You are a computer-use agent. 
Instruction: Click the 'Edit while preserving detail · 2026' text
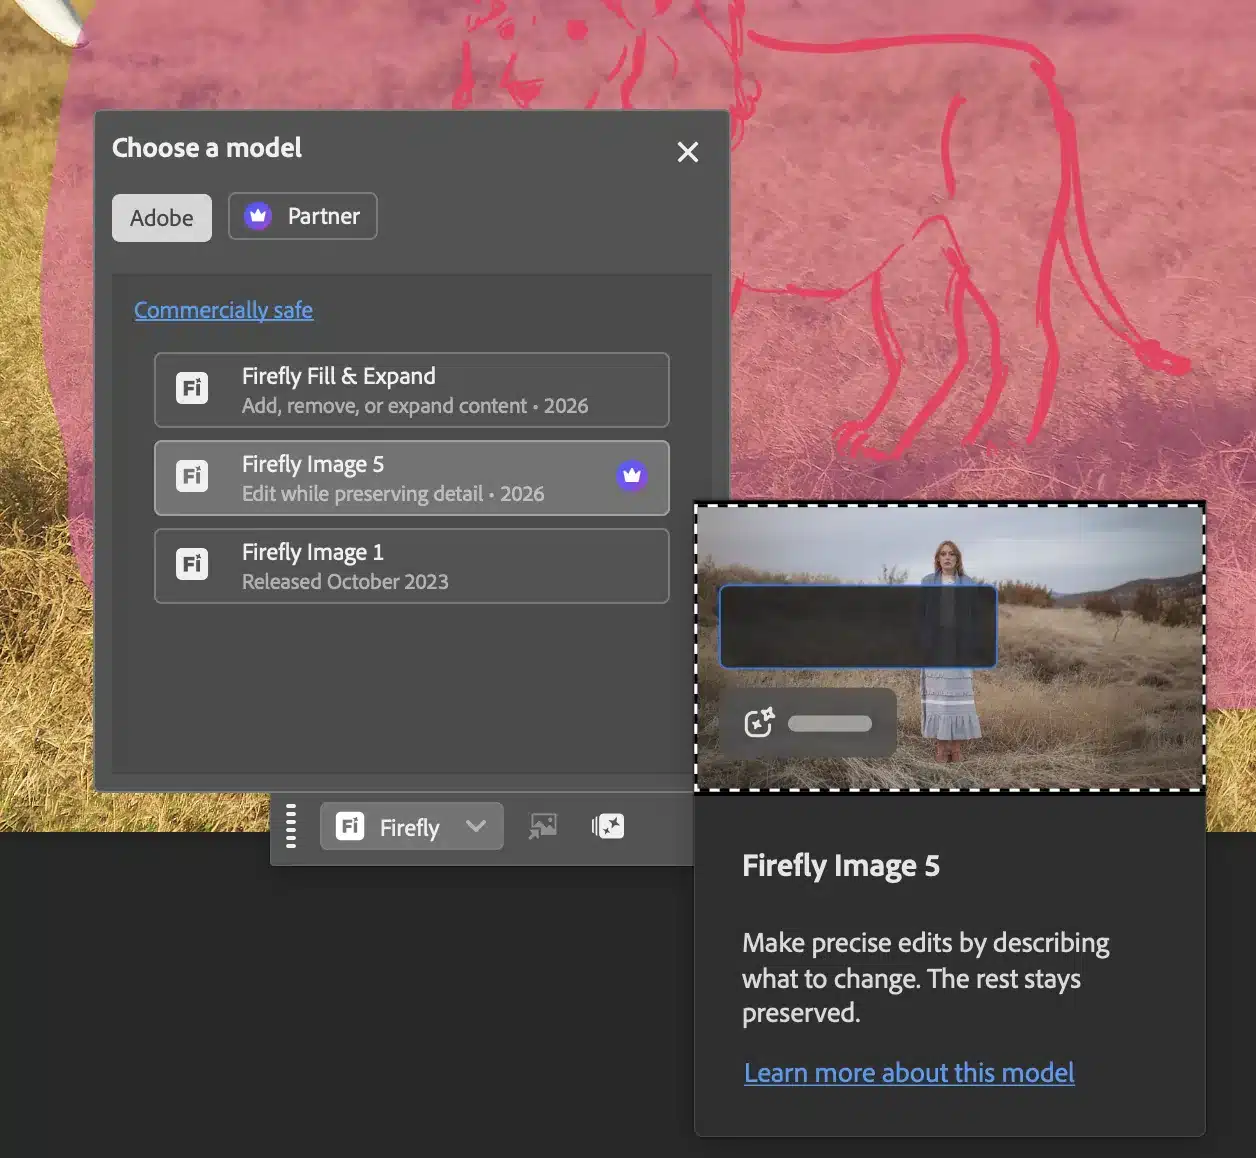393,494
